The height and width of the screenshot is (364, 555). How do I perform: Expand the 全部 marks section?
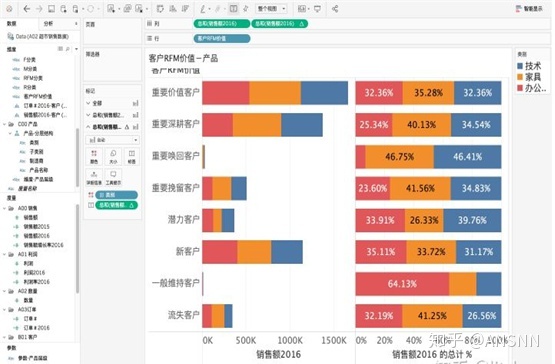coord(88,103)
